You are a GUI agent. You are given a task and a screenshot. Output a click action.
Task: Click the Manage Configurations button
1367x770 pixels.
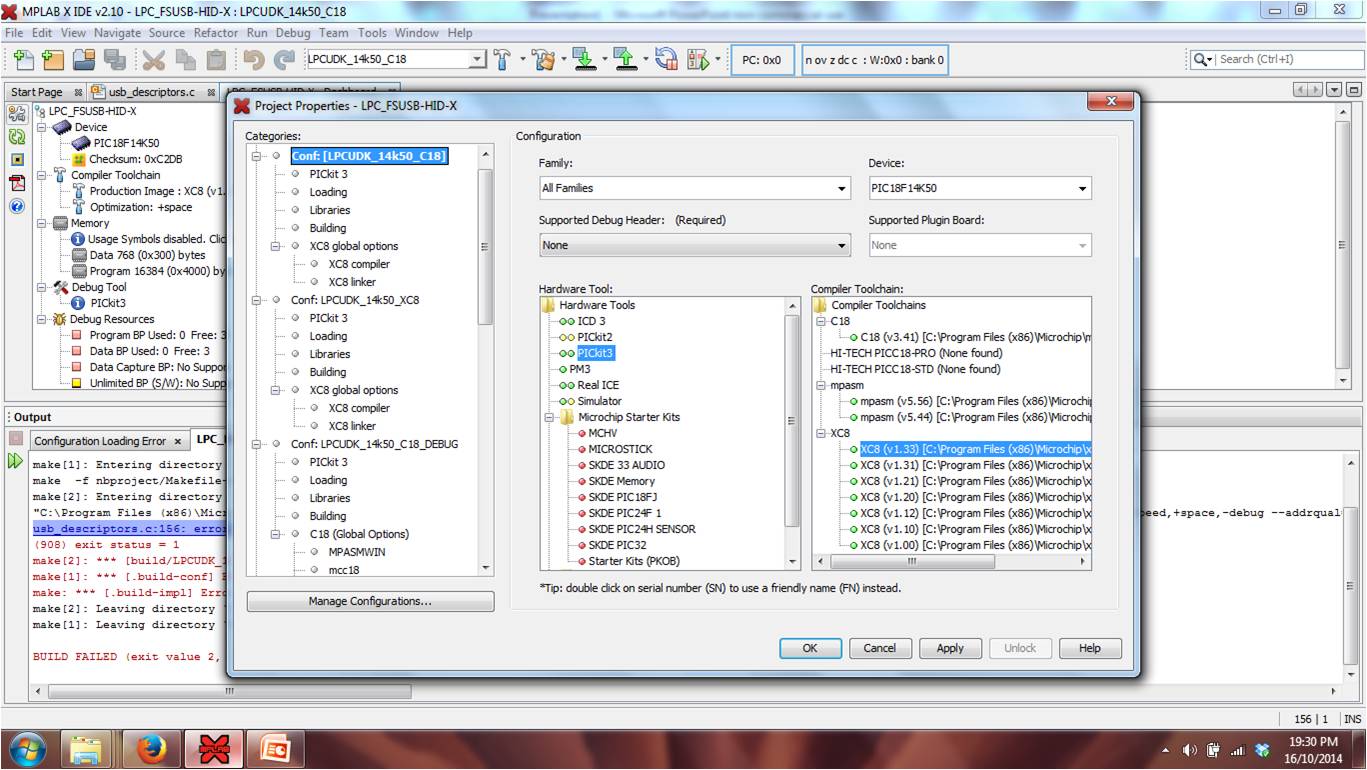click(x=370, y=601)
